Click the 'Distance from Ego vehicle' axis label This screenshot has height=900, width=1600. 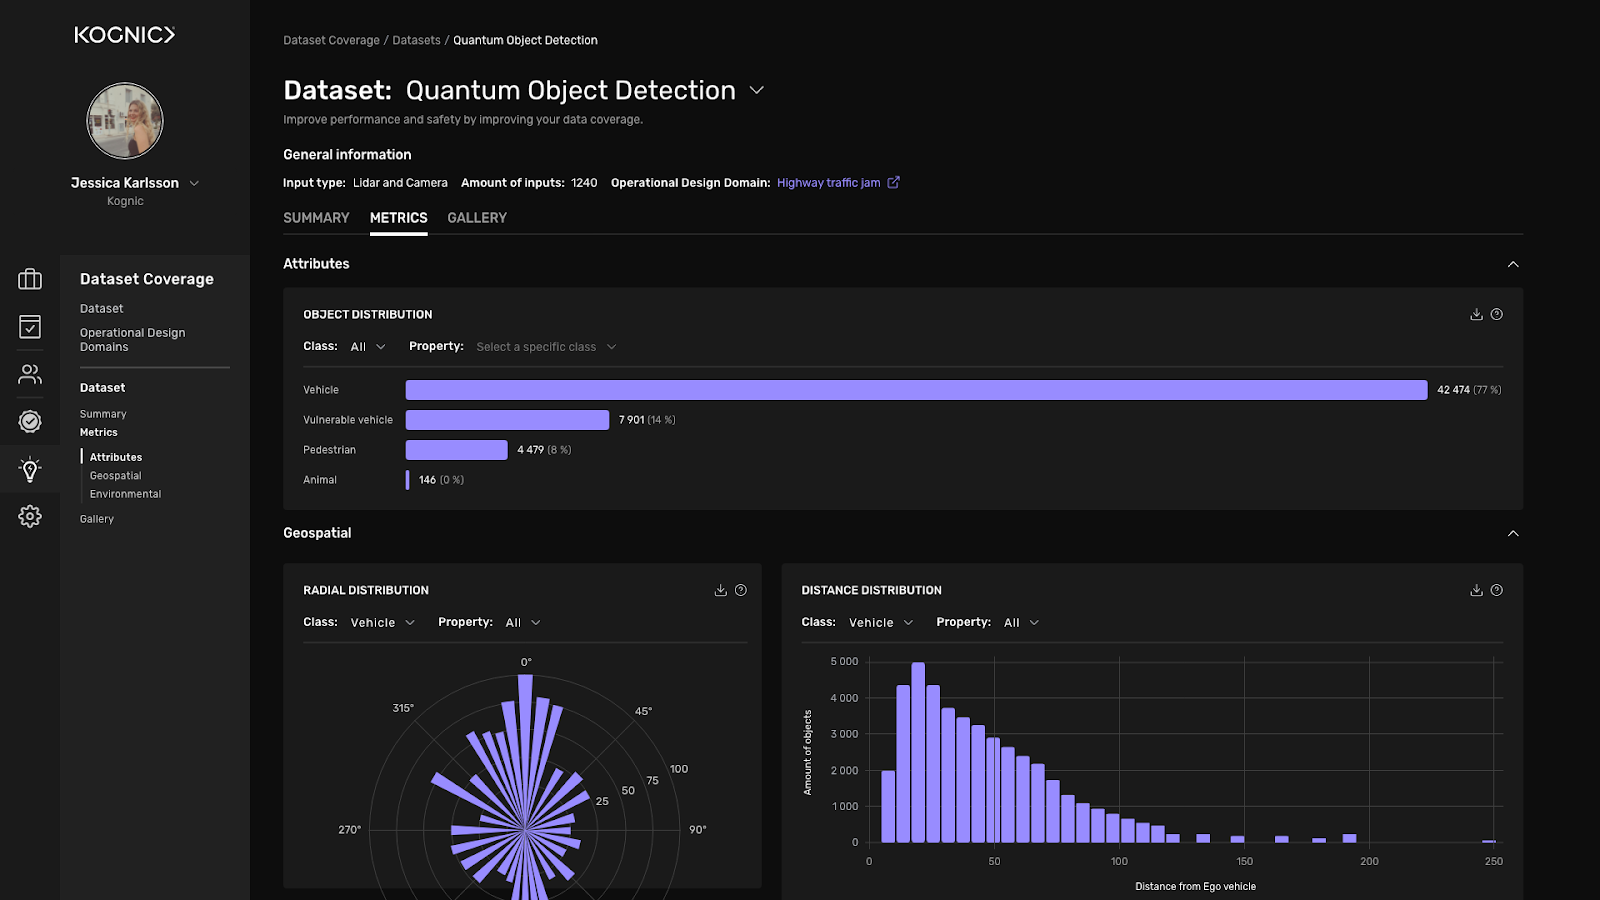pos(1195,887)
